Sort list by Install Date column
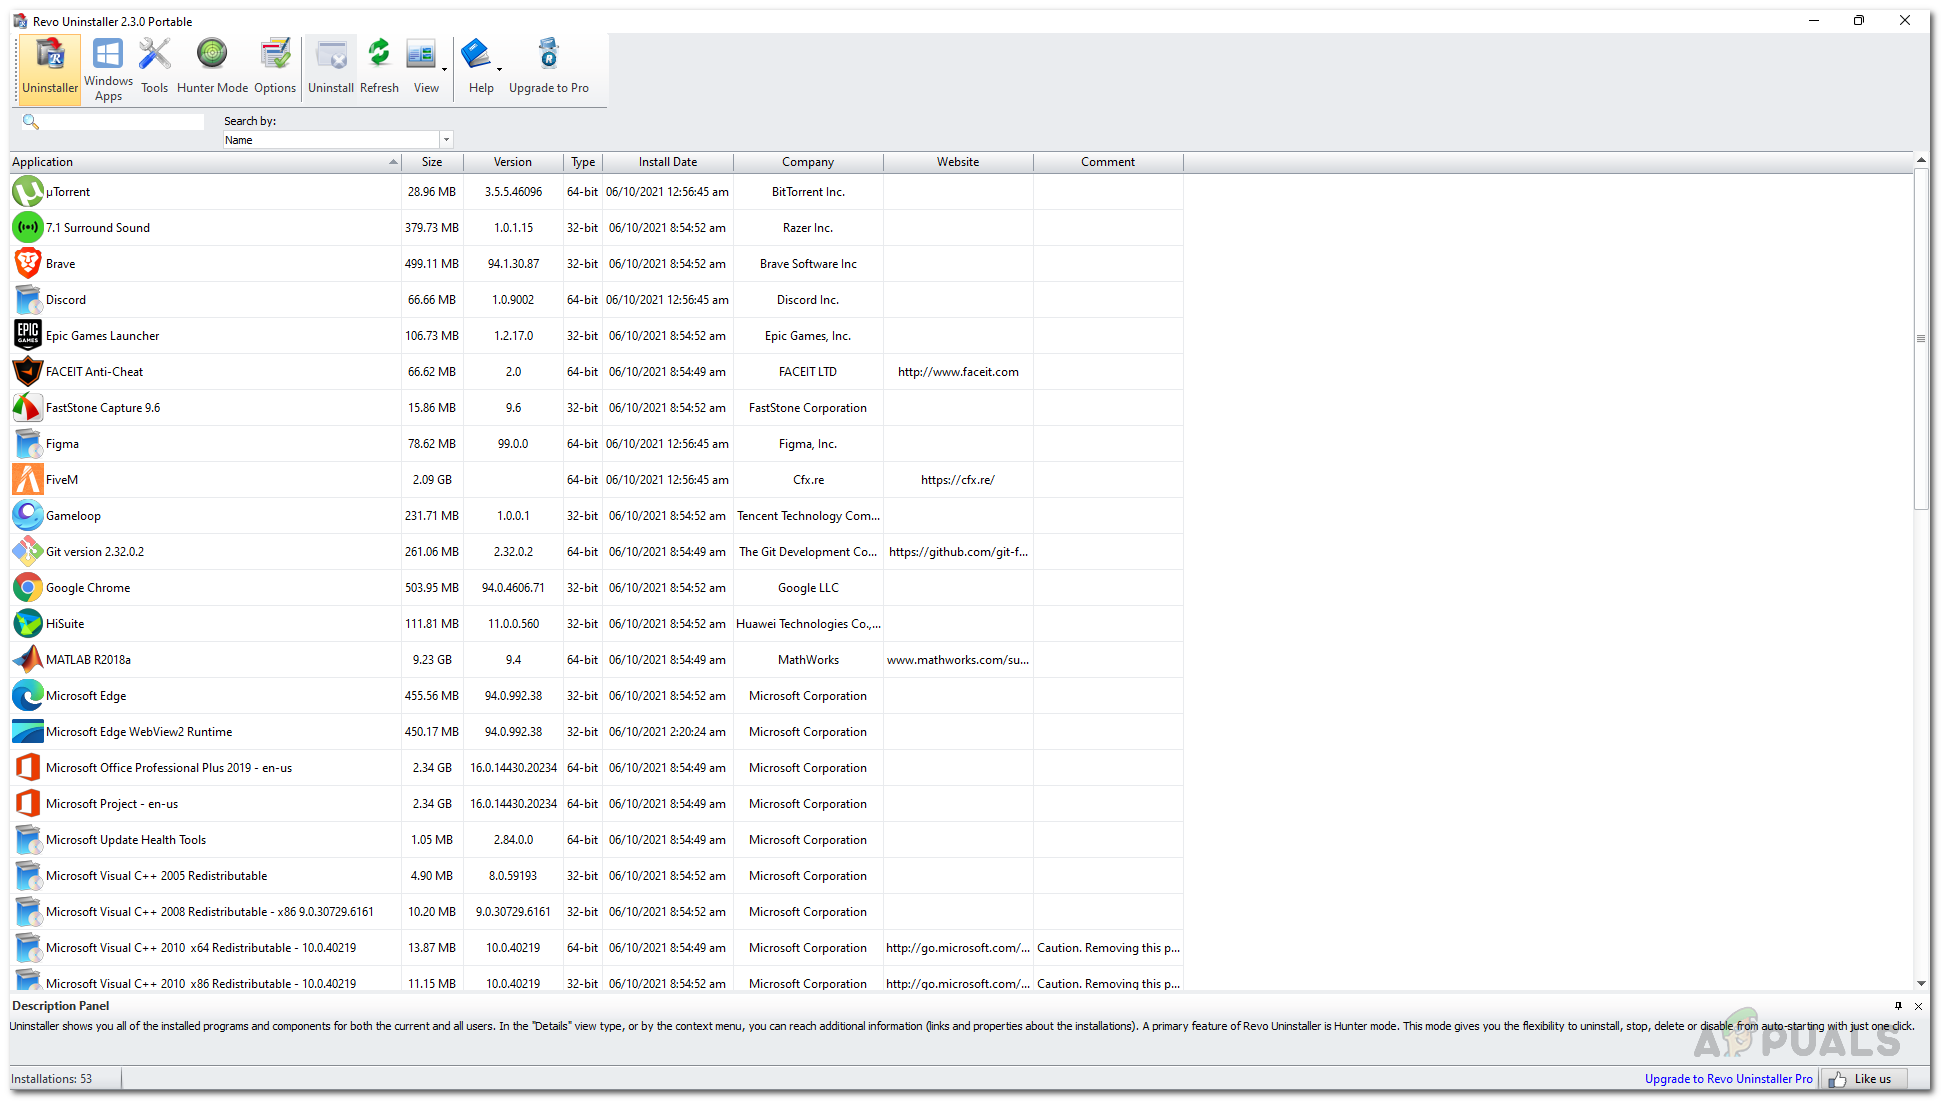Image resolution: width=1941 pixels, height=1101 pixels. (x=668, y=162)
